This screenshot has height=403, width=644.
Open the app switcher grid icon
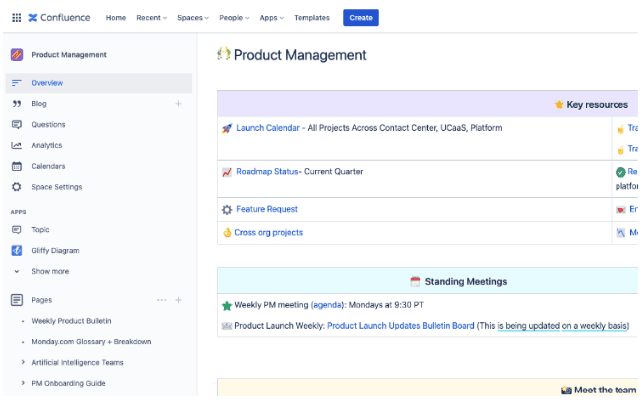[16, 17]
